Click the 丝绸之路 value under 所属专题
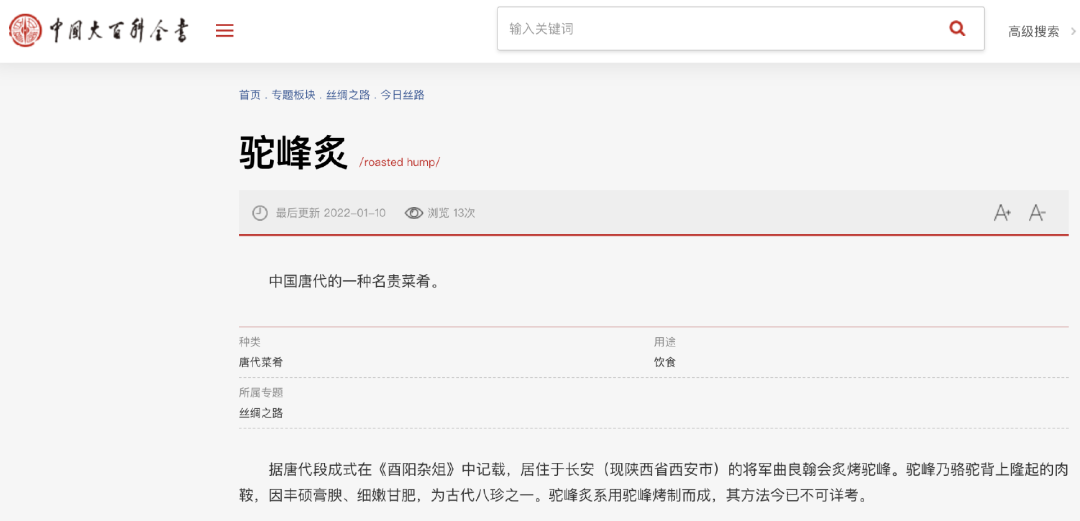This screenshot has width=1080, height=521. pos(261,413)
